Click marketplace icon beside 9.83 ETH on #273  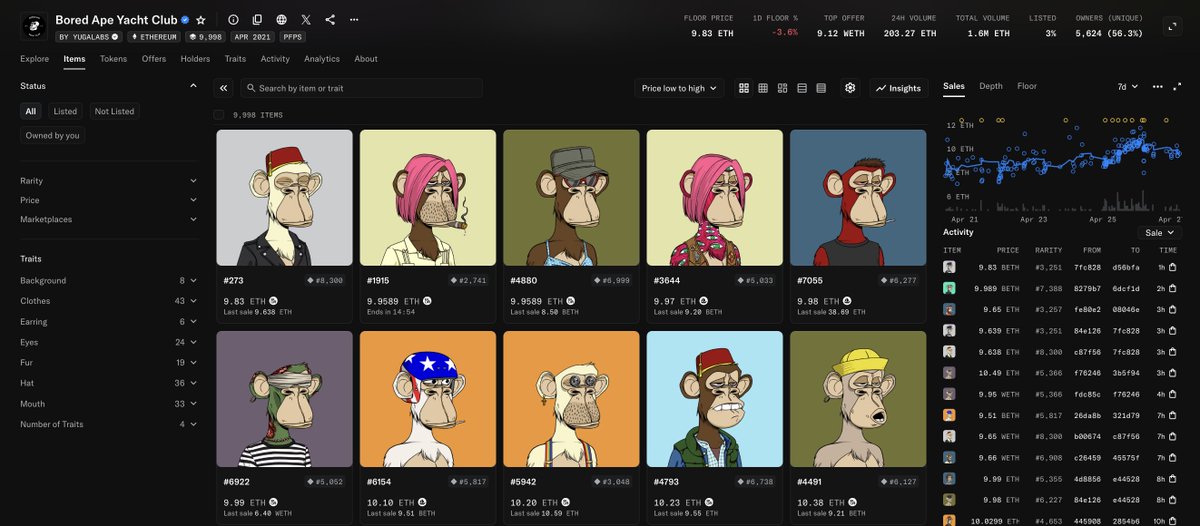274,301
